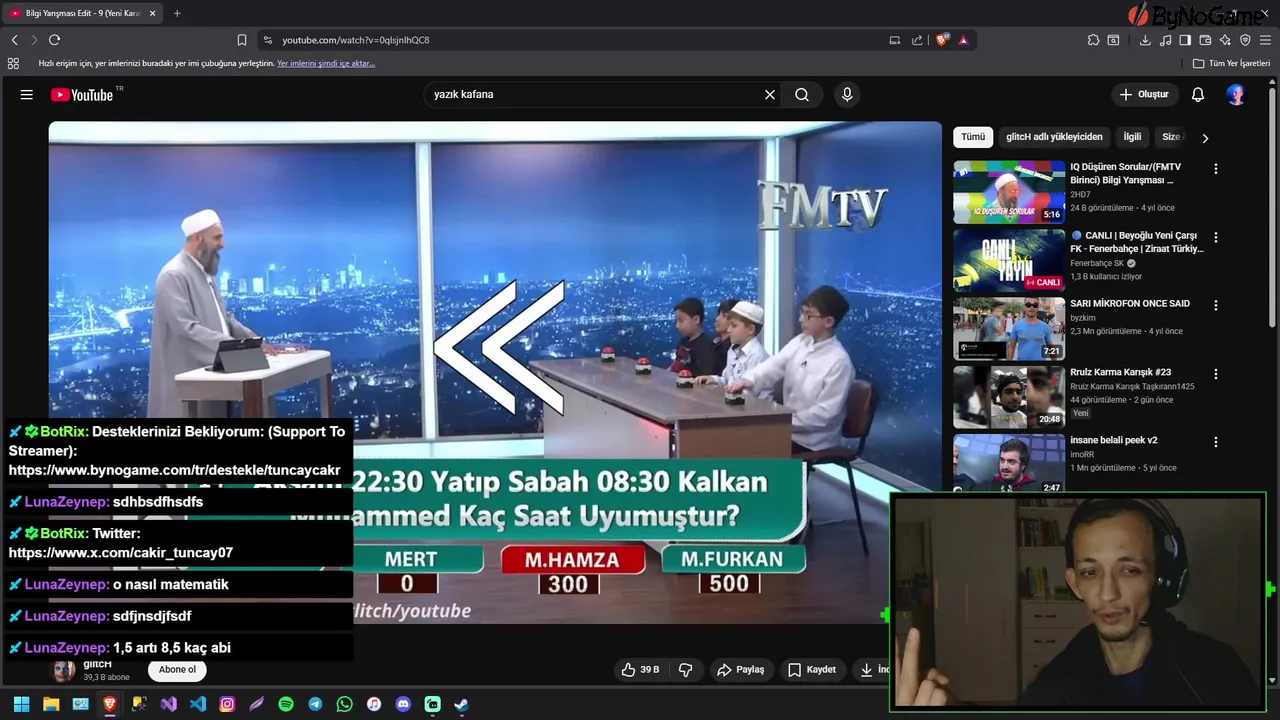Open options for 'SARI MİKROFON ONCE SAID'
1280x720 pixels.
(x=1216, y=305)
